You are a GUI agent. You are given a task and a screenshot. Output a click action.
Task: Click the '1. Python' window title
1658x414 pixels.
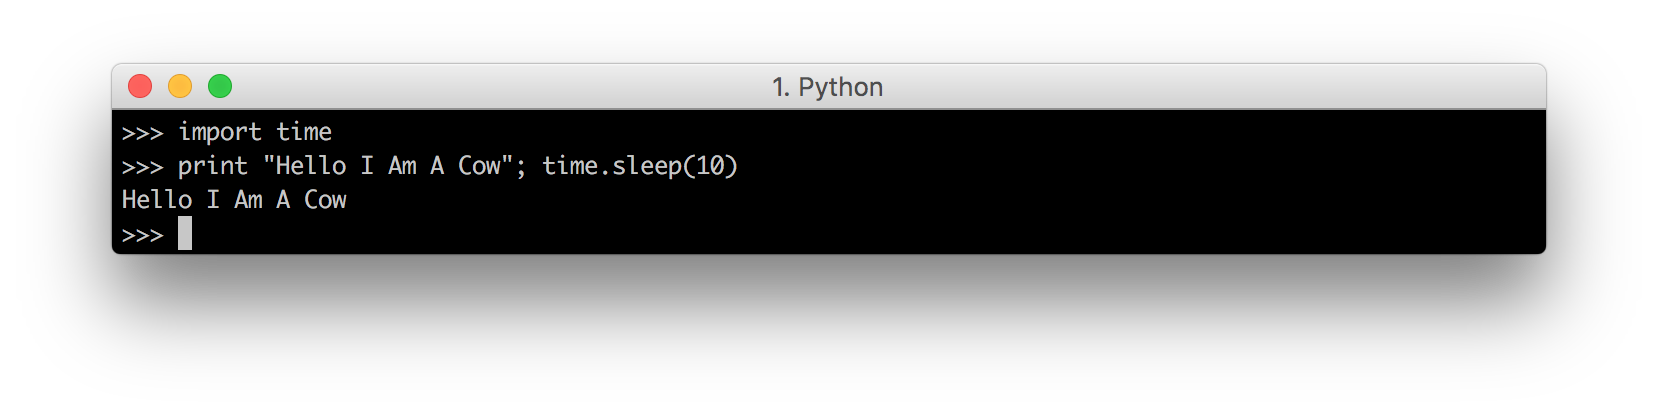click(x=827, y=88)
